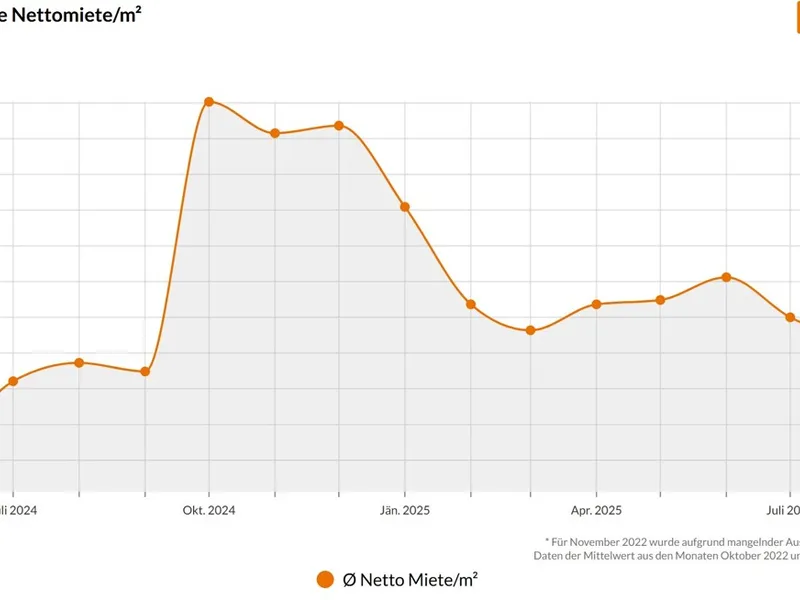Click the Apr. 2025 axis label
800x600 pixels.
point(596,511)
